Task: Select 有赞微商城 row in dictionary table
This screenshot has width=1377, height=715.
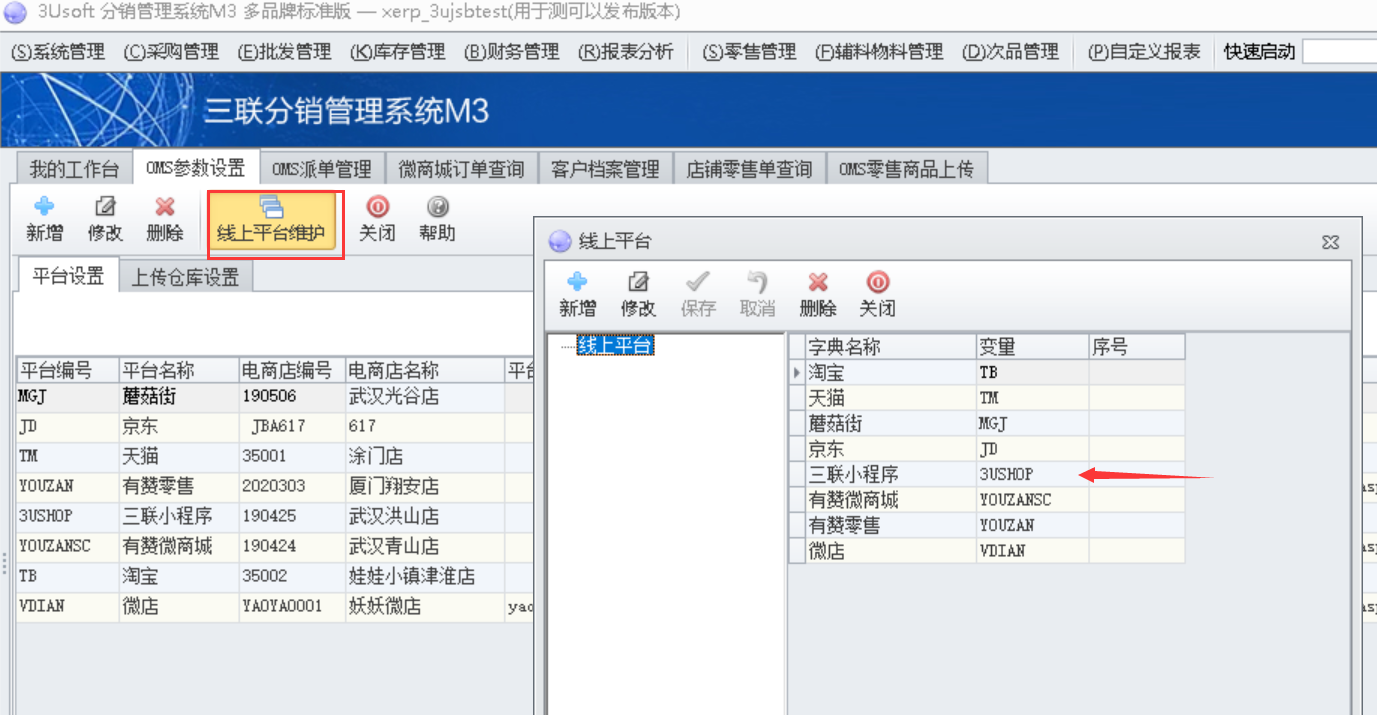Action: [x=987, y=500]
